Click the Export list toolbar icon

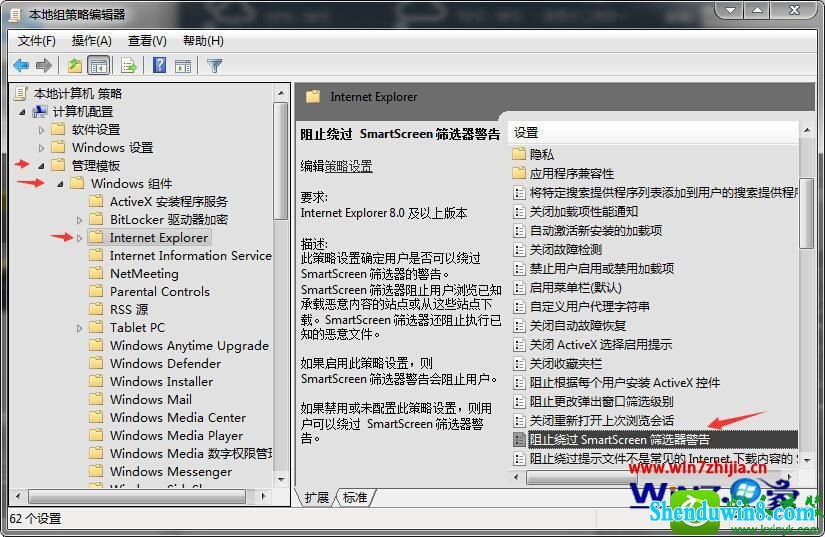[x=129, y=66]
